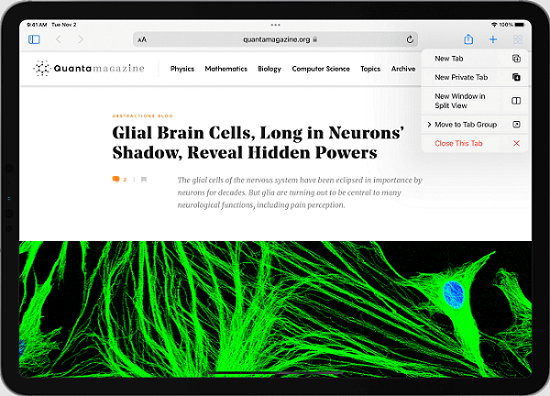The height and width of the screenshot is (396, 550).
Task: Open the AA page format menu
Action: [x=142, y=40]
